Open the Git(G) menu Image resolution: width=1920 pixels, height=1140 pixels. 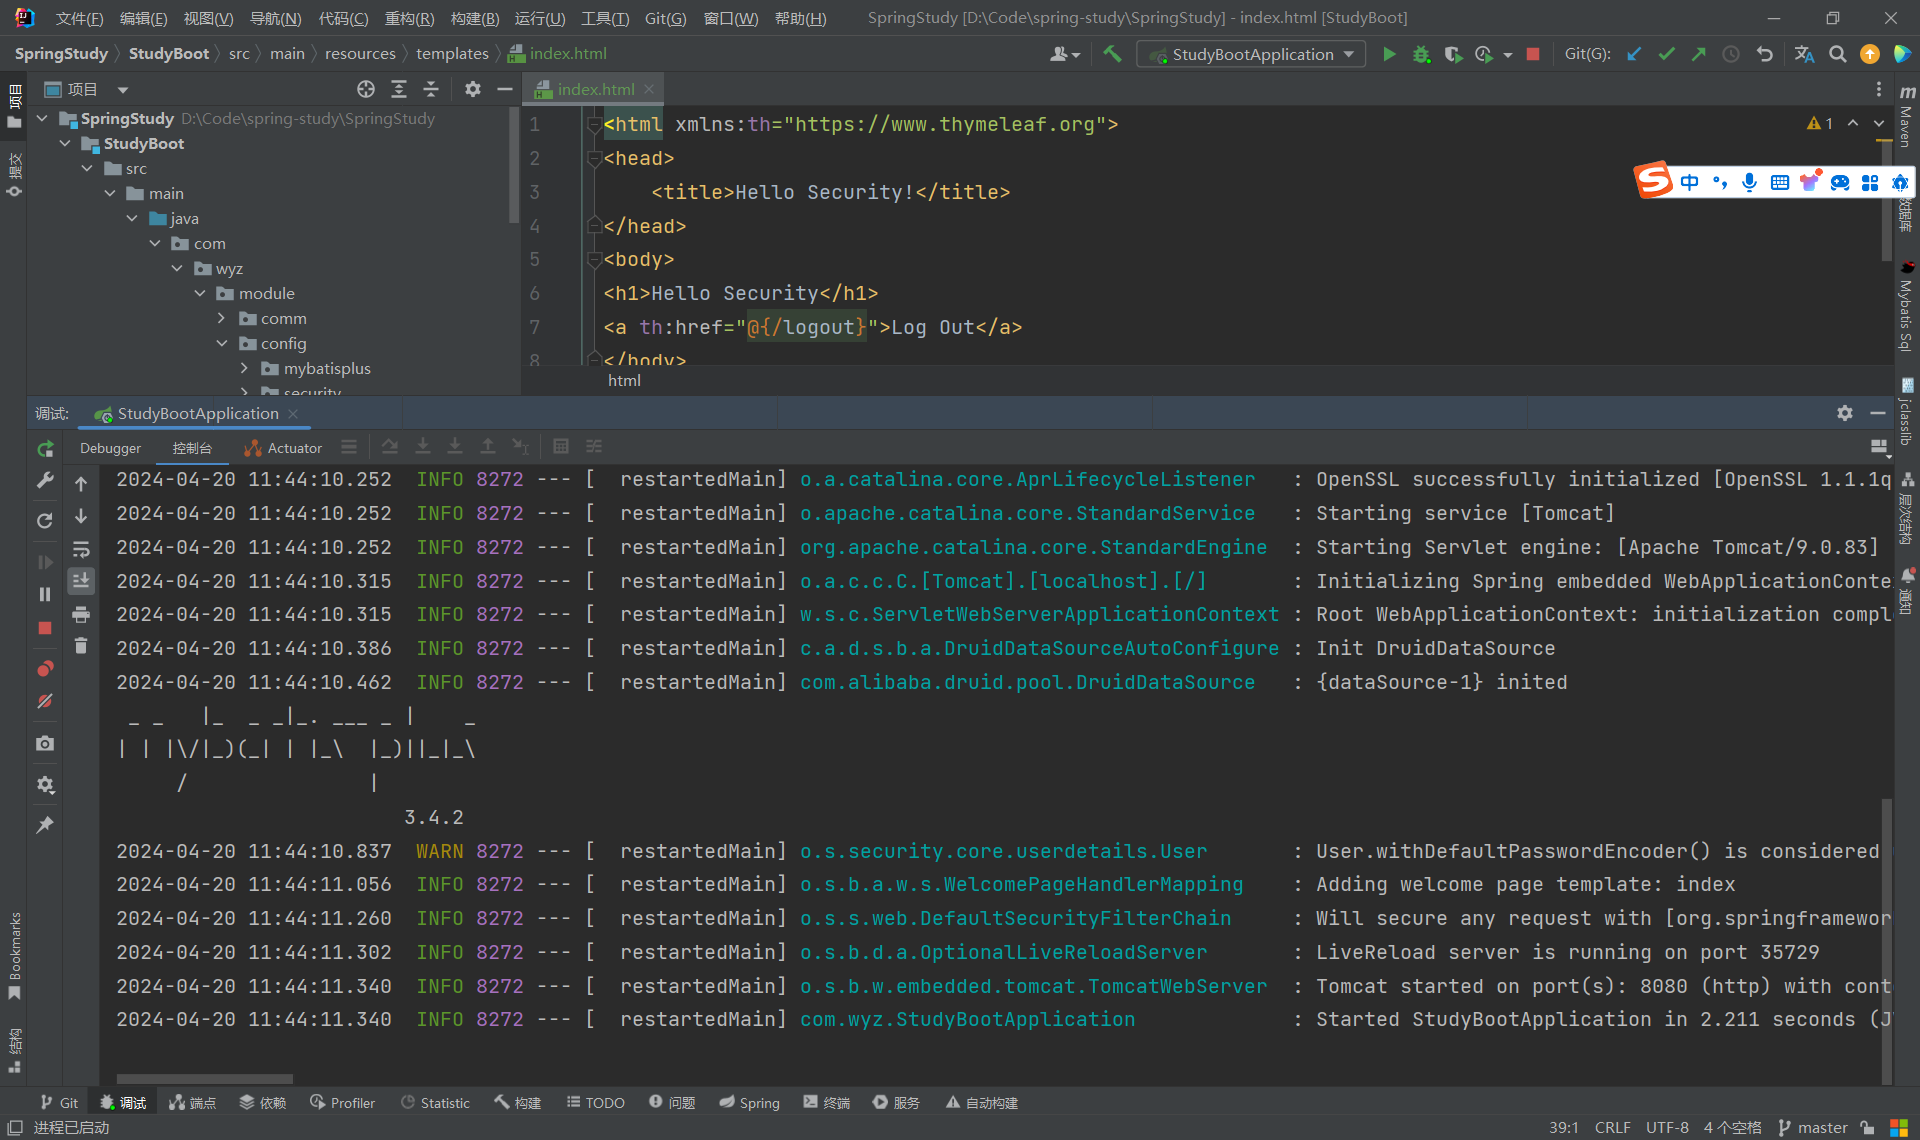pos(665,18)
